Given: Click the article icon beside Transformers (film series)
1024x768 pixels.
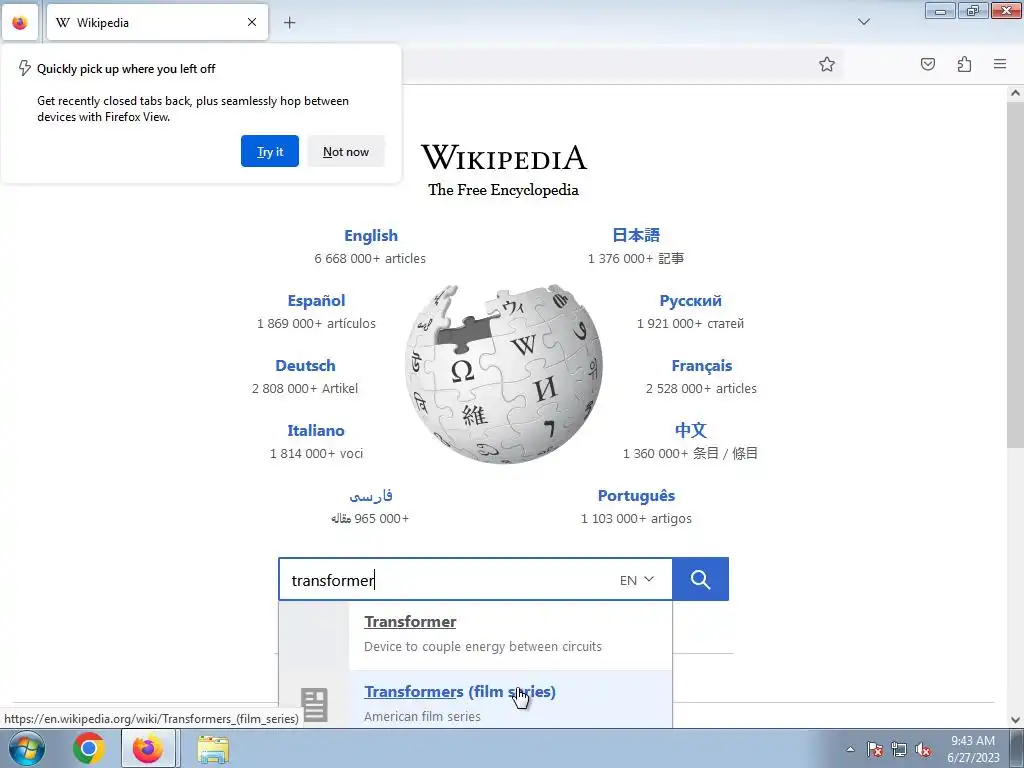Looking at the screenshot, I should (x=314, y=705).
